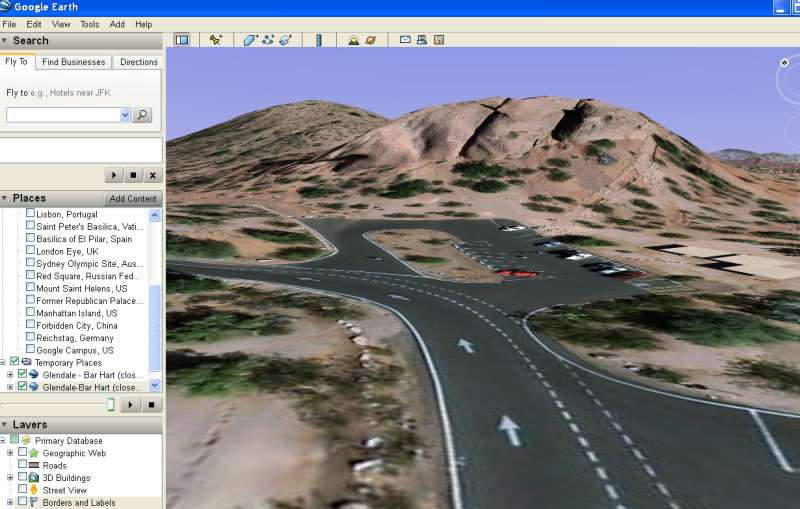Email the current view
The width and height of the screenshot is (800, 509).
(405, 39)
